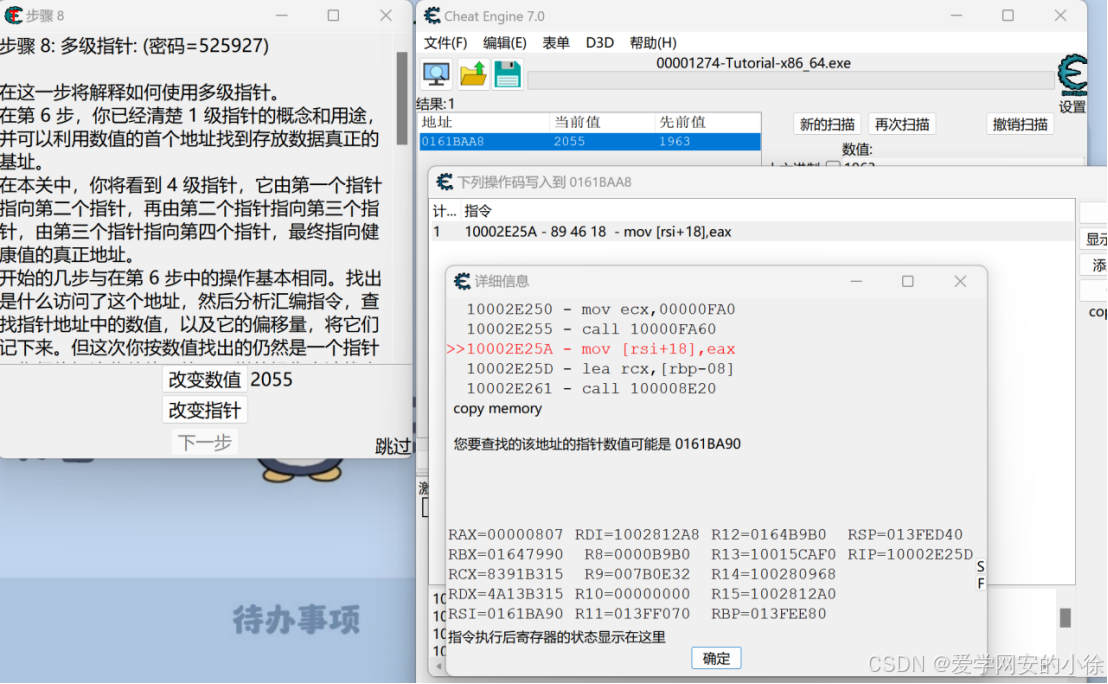Confirm details dialog with 确定
The image size is (1108, 684).
[x=716, y=659]
